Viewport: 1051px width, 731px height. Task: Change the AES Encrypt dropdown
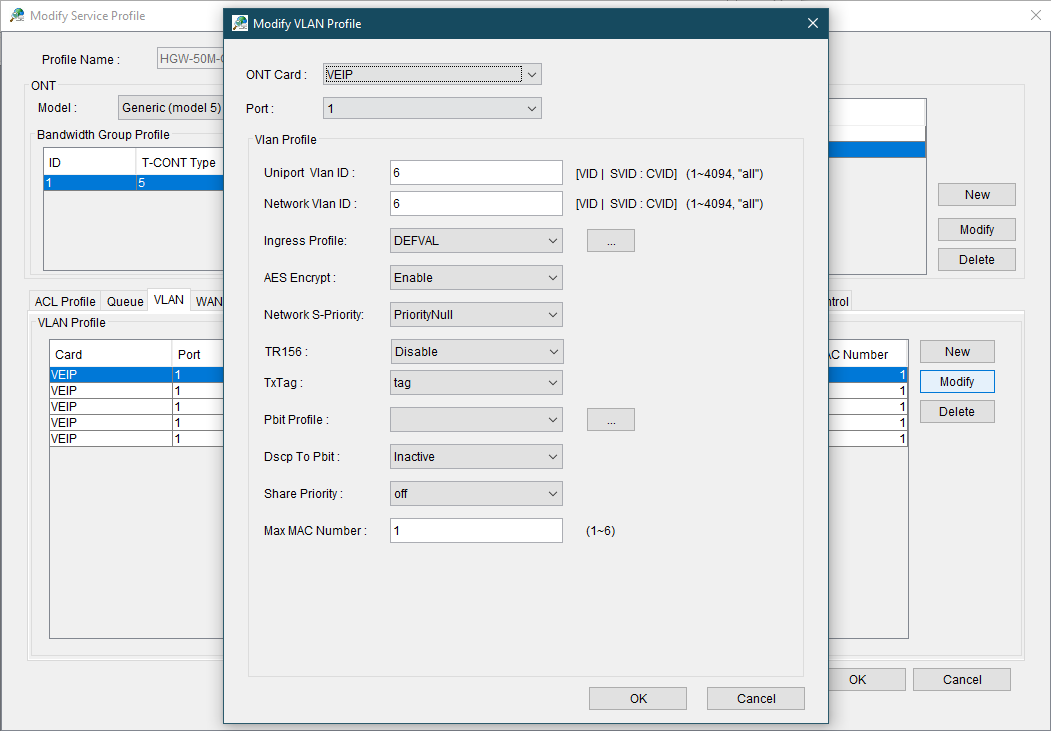pos(476,277)
